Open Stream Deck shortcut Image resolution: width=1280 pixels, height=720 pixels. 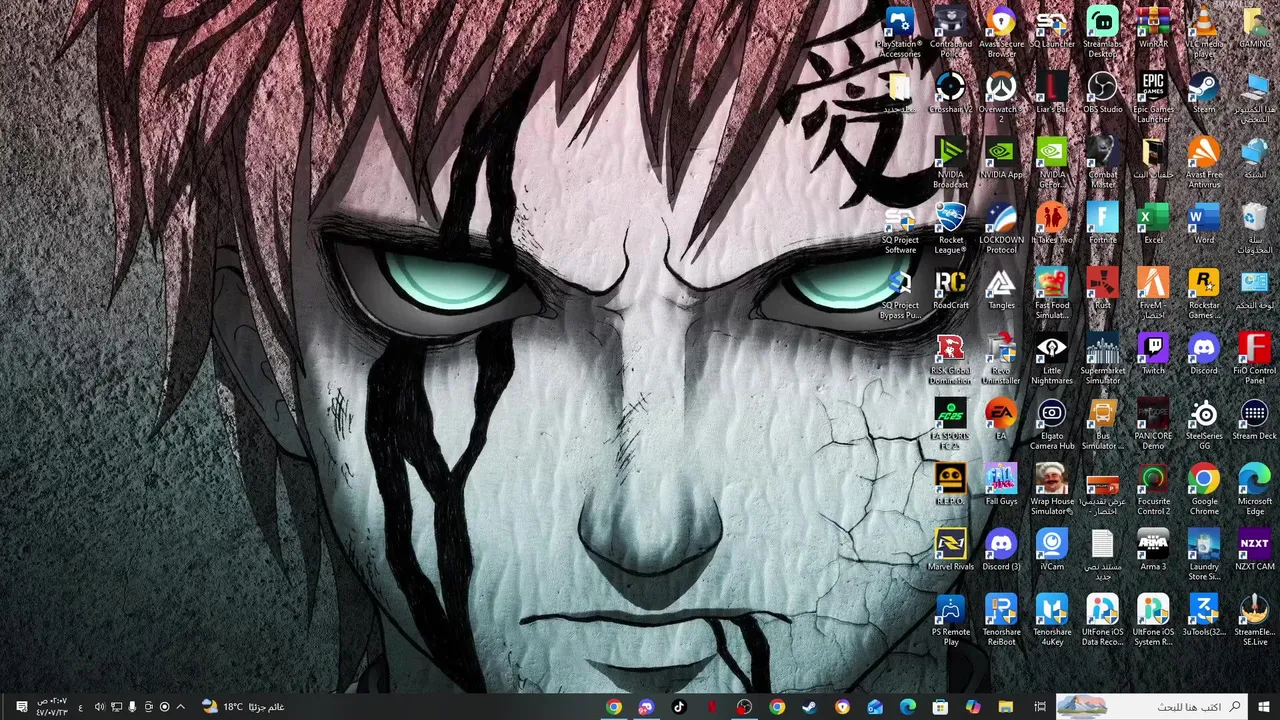click(1255, 420)
